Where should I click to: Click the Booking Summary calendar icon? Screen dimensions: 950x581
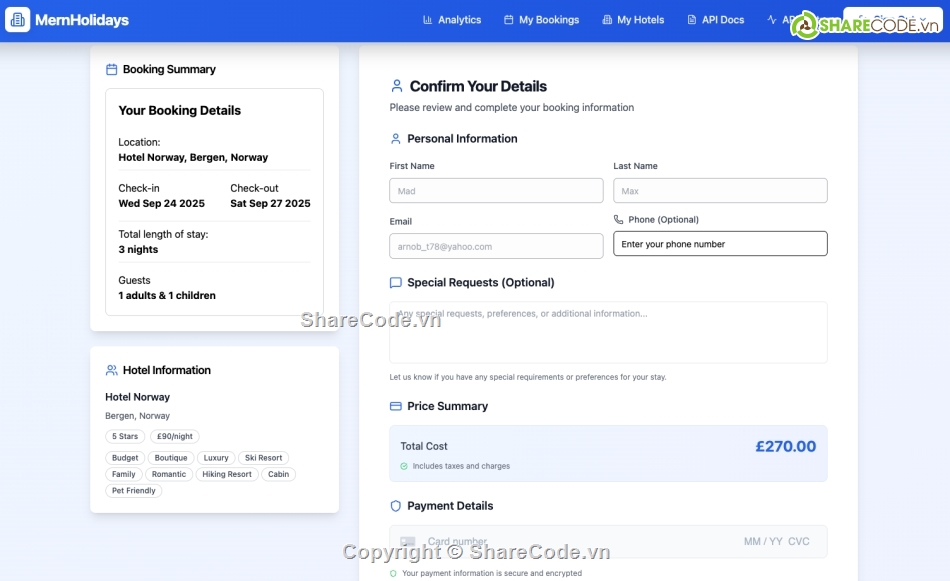click(112, 70)
